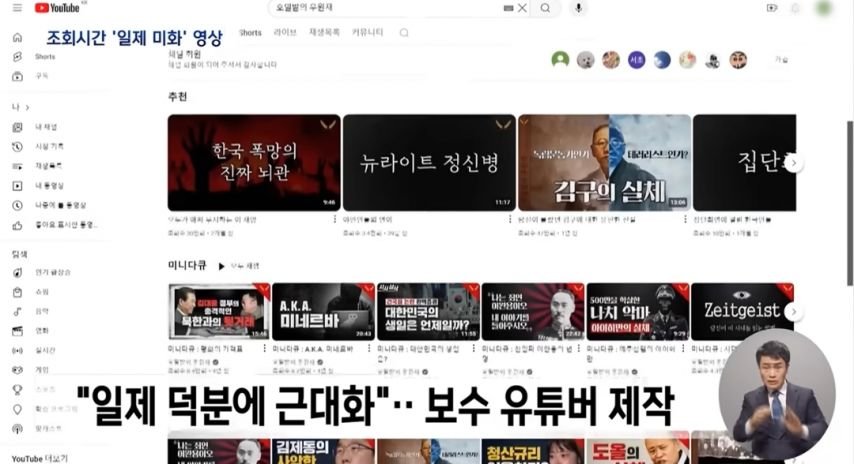
Task: Open the notifications bell
Action: (796, 8)
